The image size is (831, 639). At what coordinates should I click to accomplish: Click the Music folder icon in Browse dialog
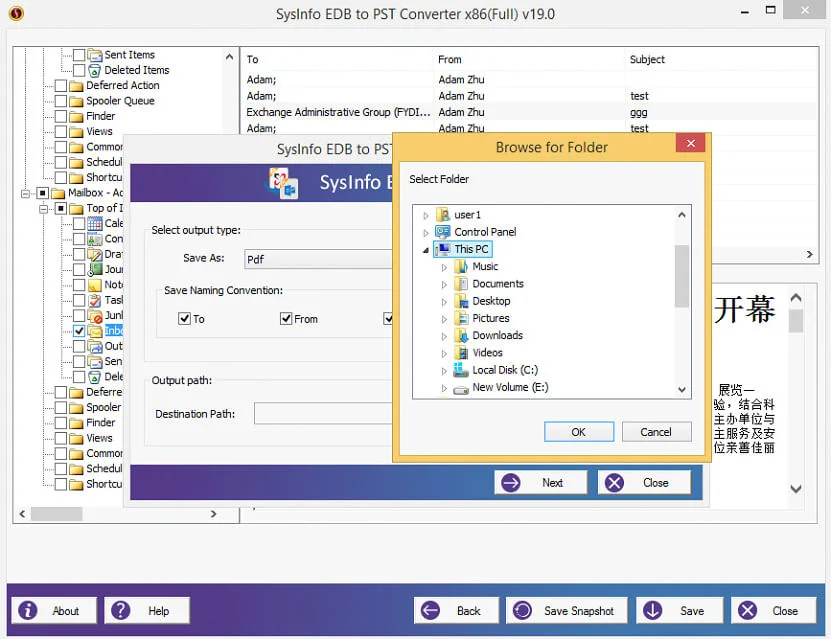(461, 267)
